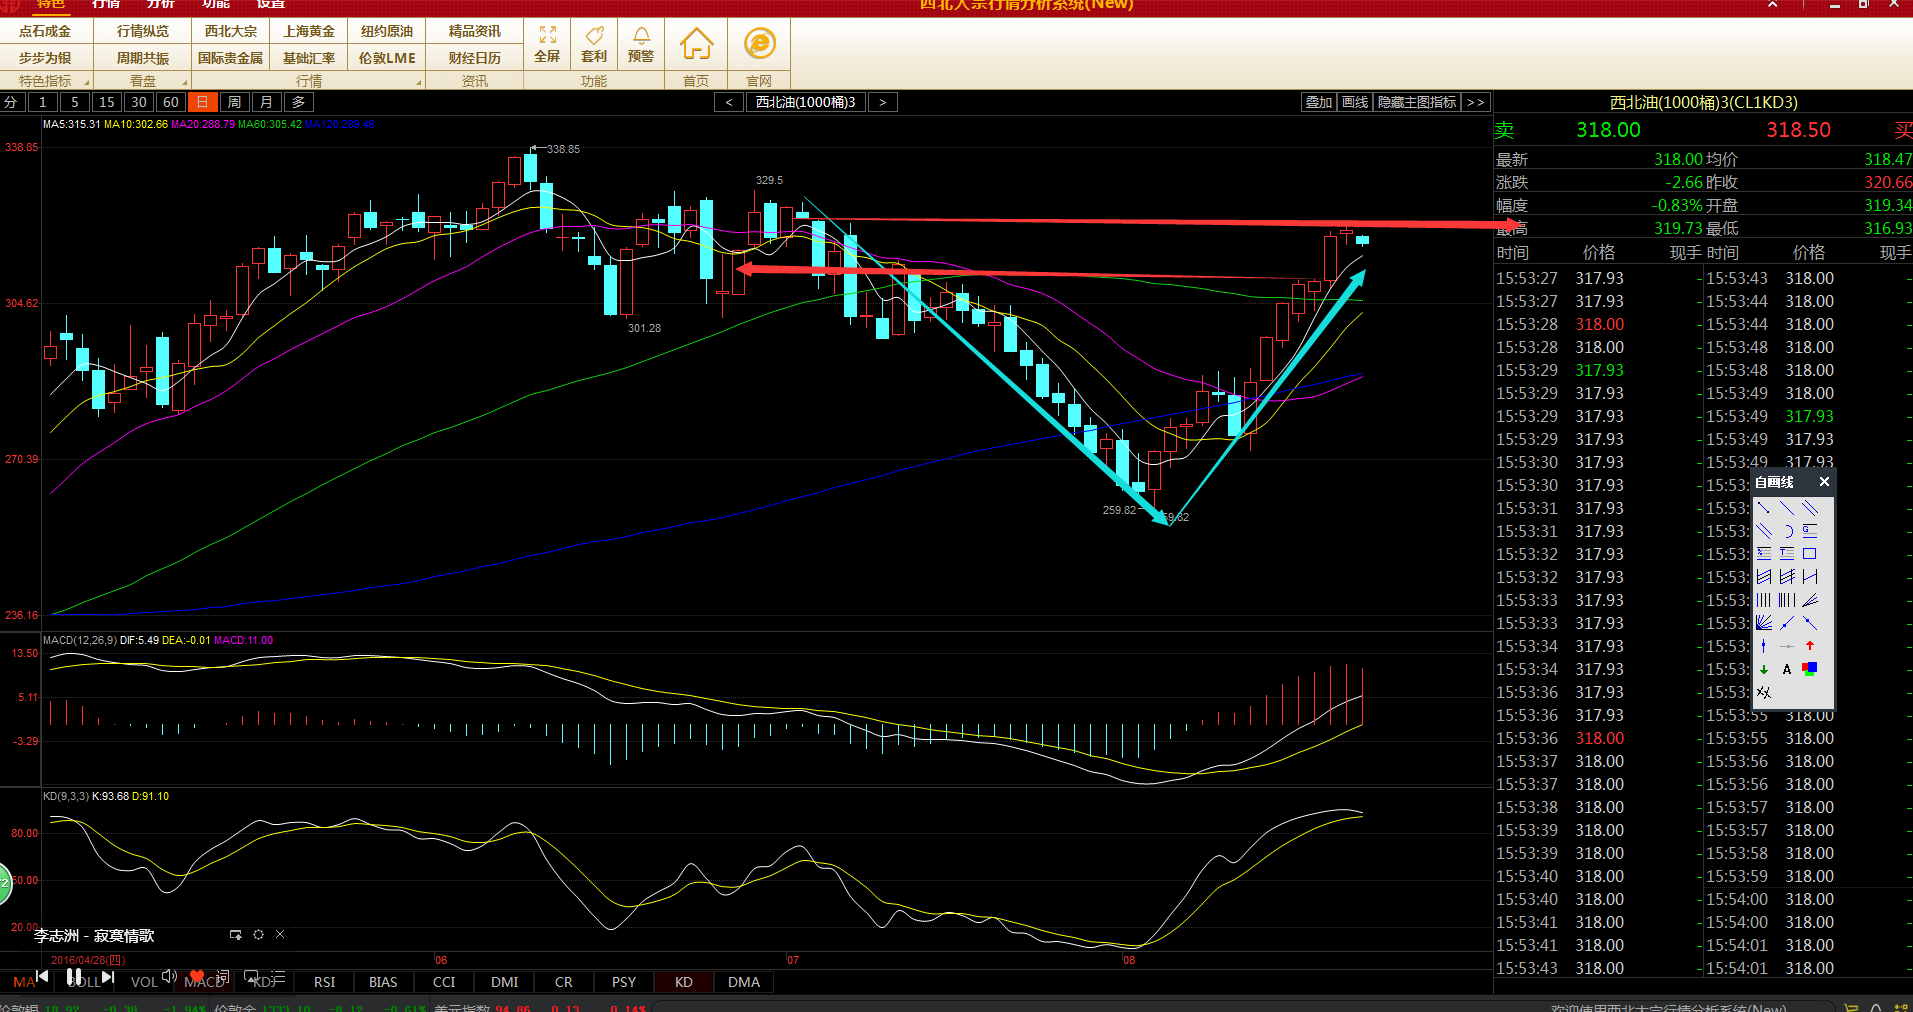Screen dimensions: 1913x1012
Task: Pause the playing song
Action: click(x=74, y=977)
